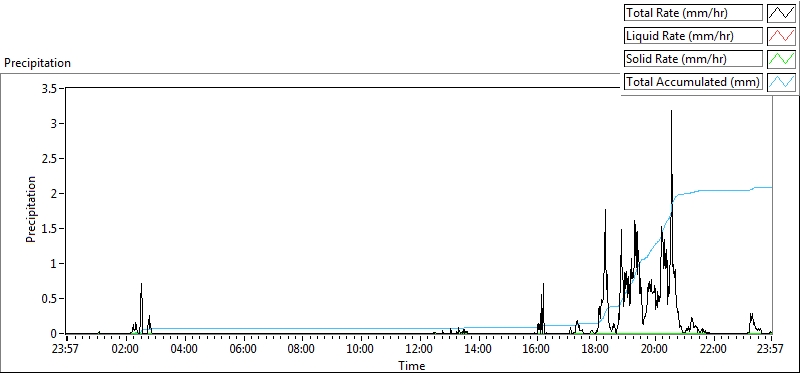Click the Total Rate plot style icon
Screen dimensions: 800x373
[x=781, y=13]
